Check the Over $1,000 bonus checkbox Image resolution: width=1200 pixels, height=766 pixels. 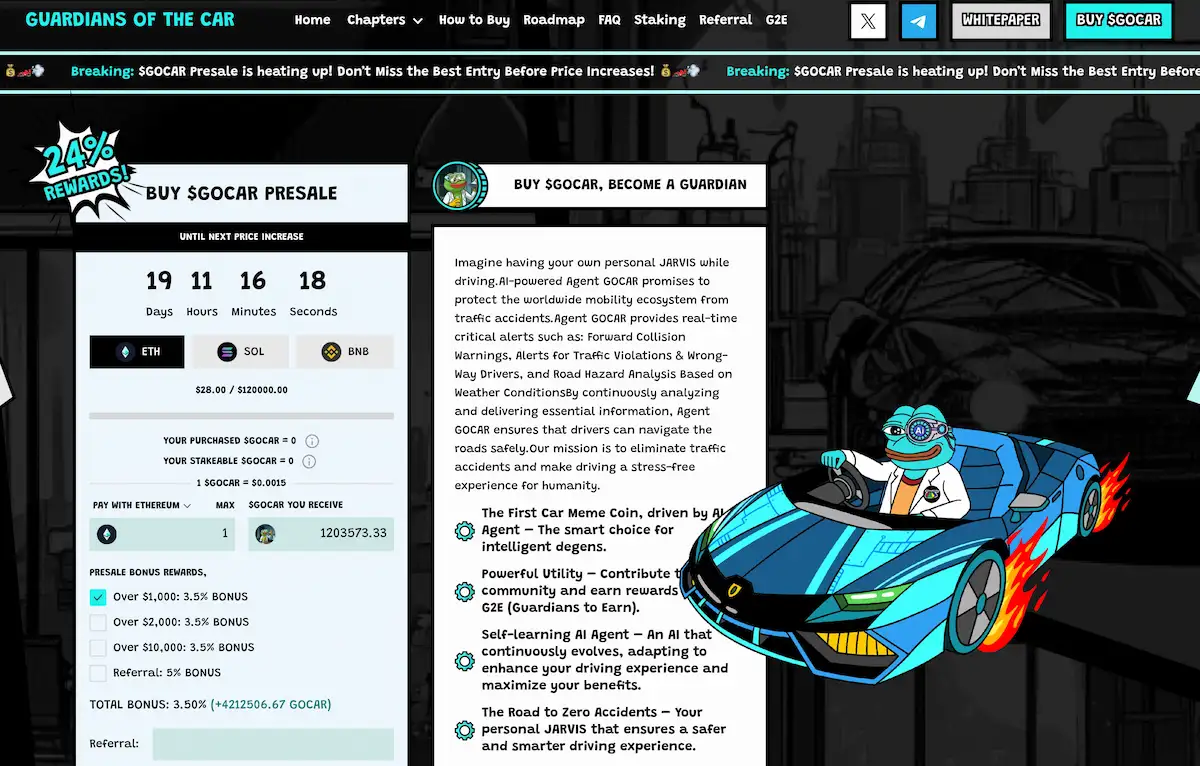click(x=98, y=597)
